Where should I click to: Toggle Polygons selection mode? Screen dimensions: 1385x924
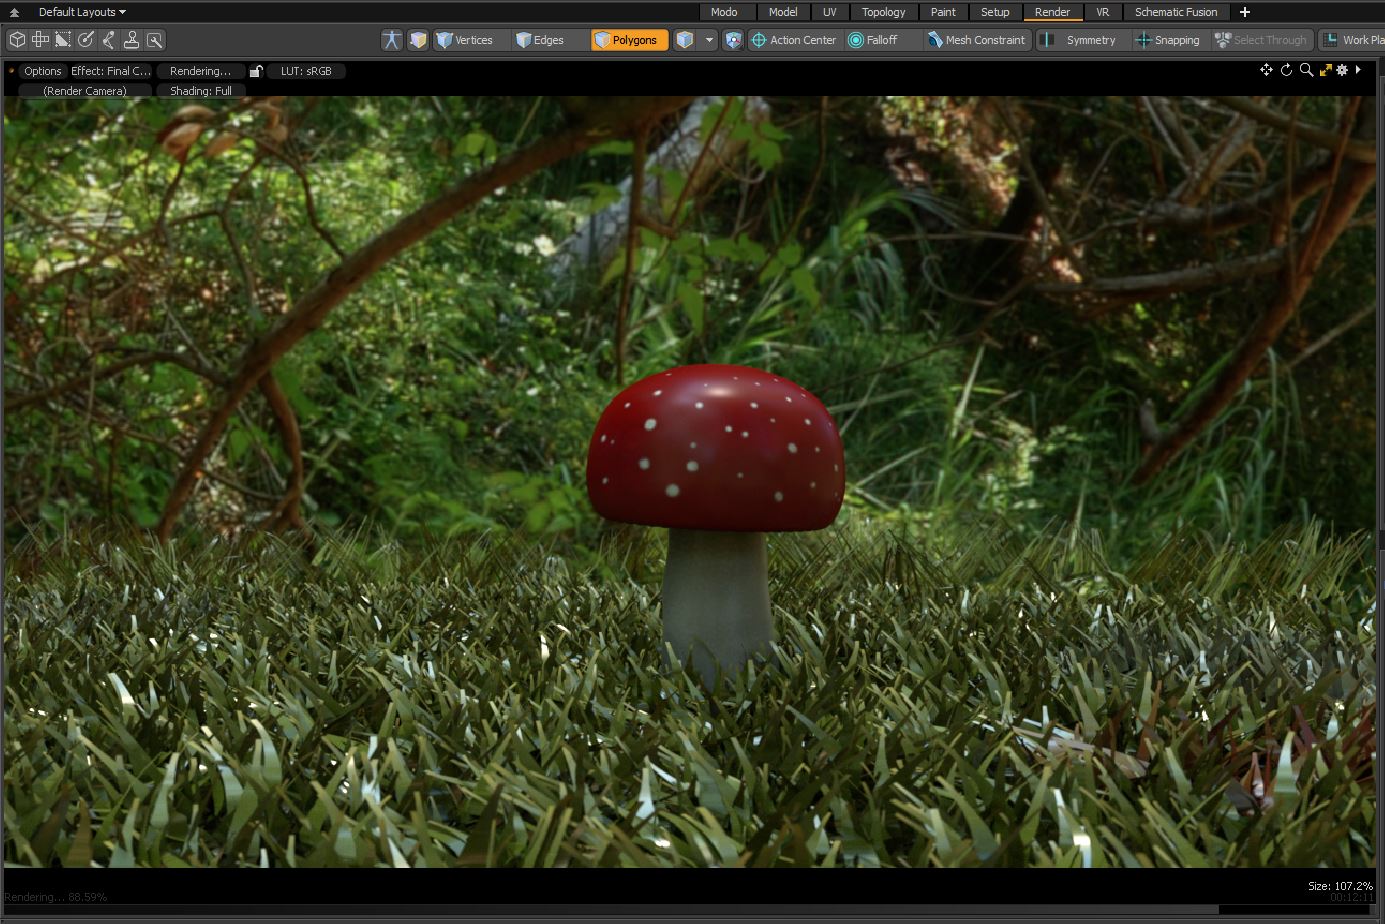(630, 40)
